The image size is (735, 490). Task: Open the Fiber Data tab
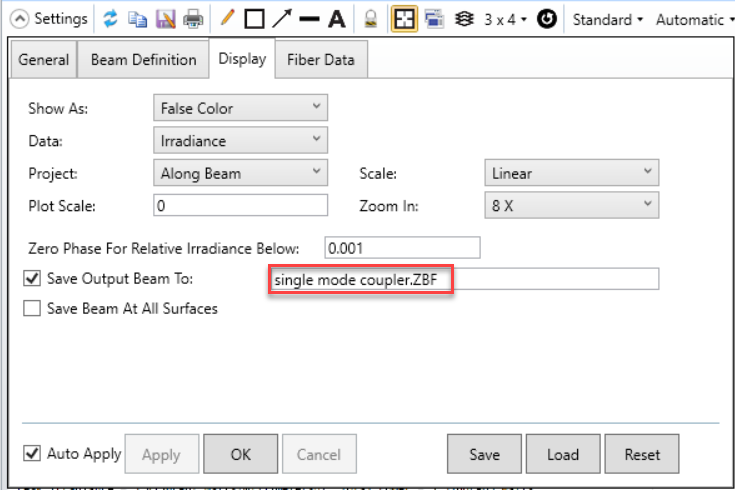[320, 60]
